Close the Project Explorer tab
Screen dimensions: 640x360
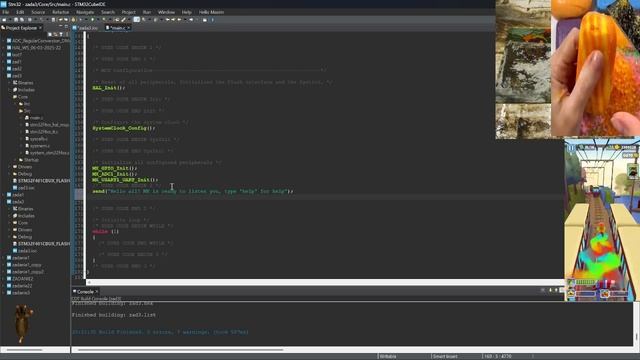pyautogui.click(x=40, y=28)
